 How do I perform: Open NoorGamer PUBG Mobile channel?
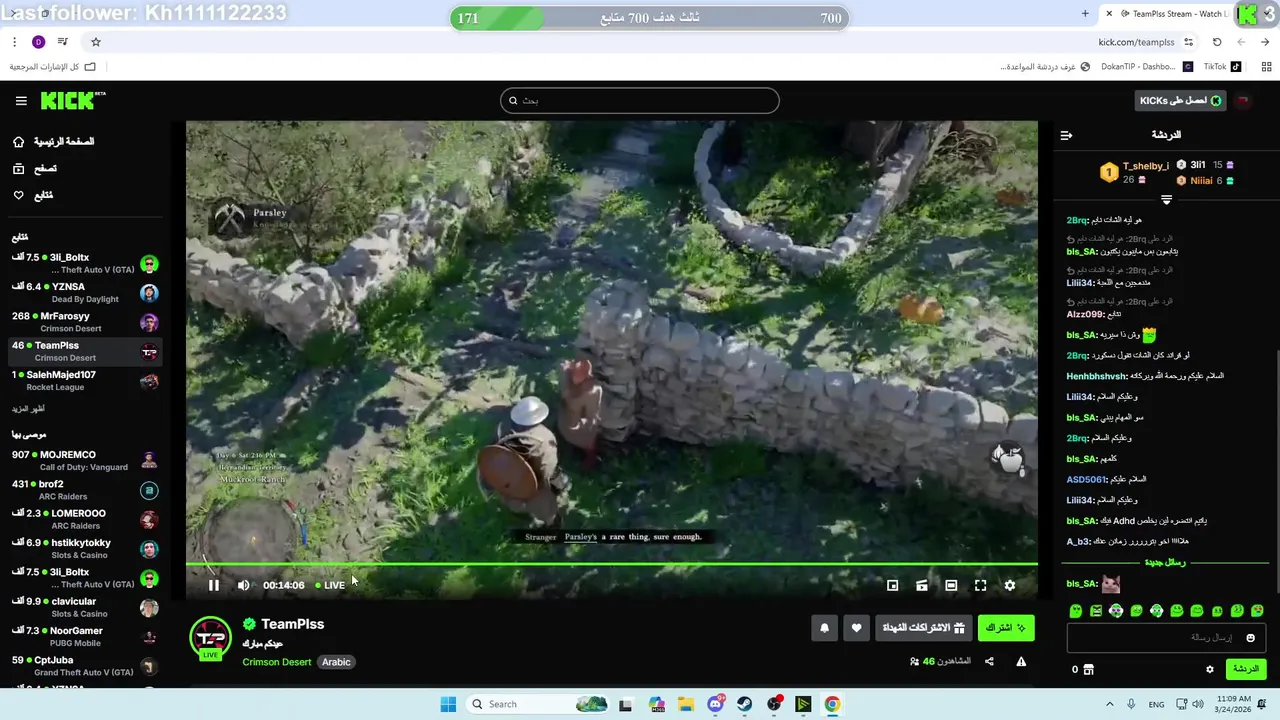85,637
